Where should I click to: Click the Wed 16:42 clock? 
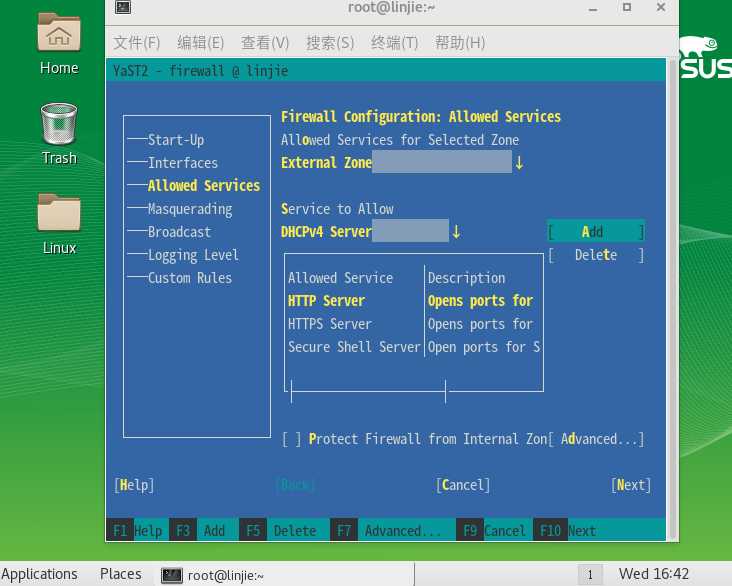coord(654,574)
